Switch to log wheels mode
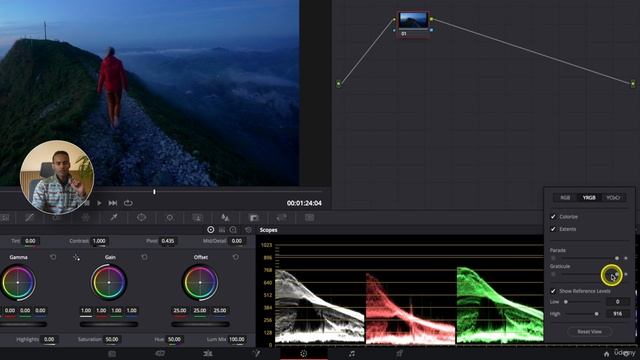Viewport: 640px width, 360px height. pos(233,230)
